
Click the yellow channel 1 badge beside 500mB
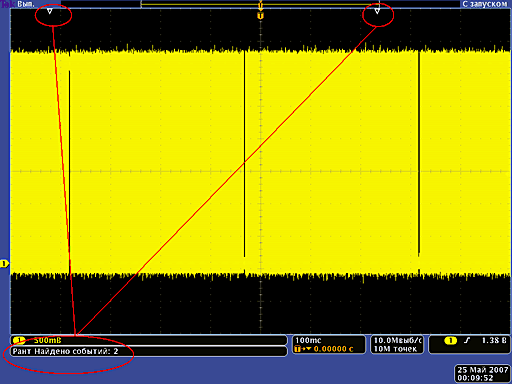(19, 340)
